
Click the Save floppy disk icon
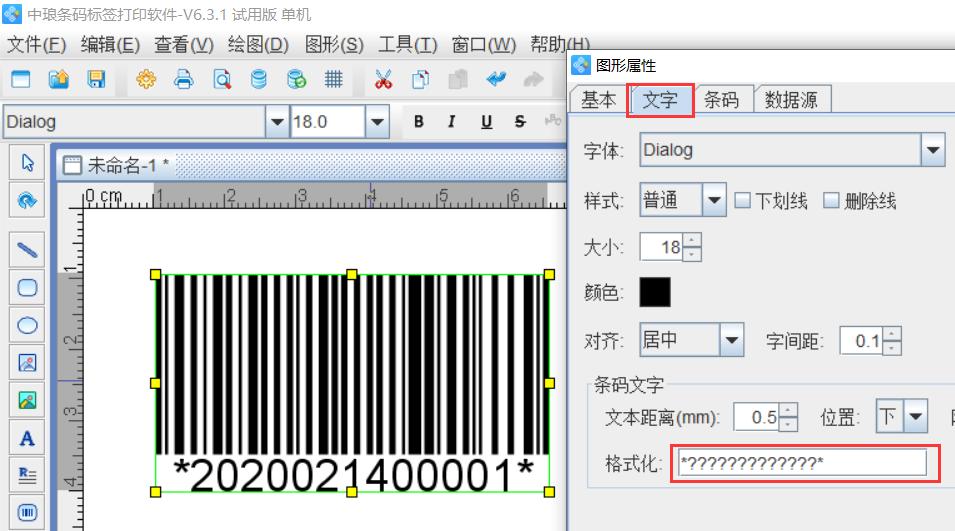click(x=96, y=79)
